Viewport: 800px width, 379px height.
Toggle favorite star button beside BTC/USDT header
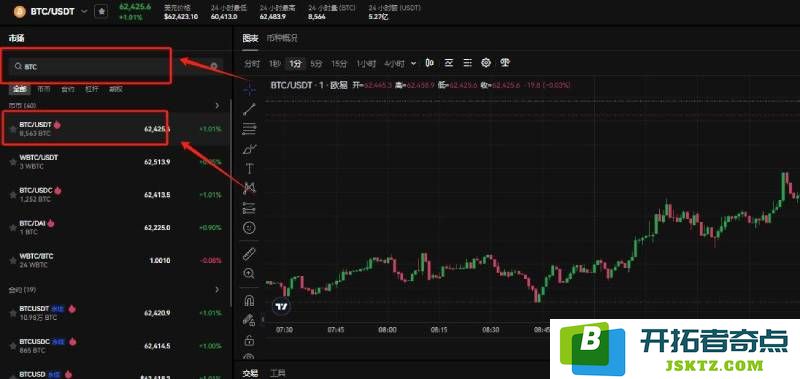(101, 11)
